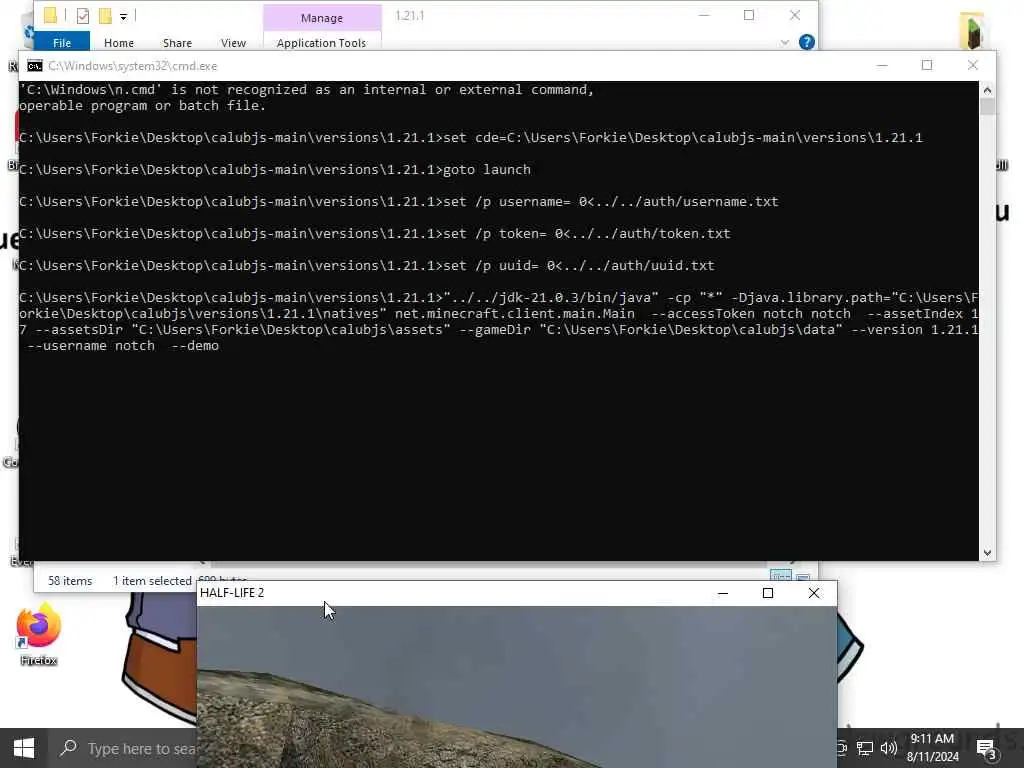Open the network tray icon

(x=865, y=748)
